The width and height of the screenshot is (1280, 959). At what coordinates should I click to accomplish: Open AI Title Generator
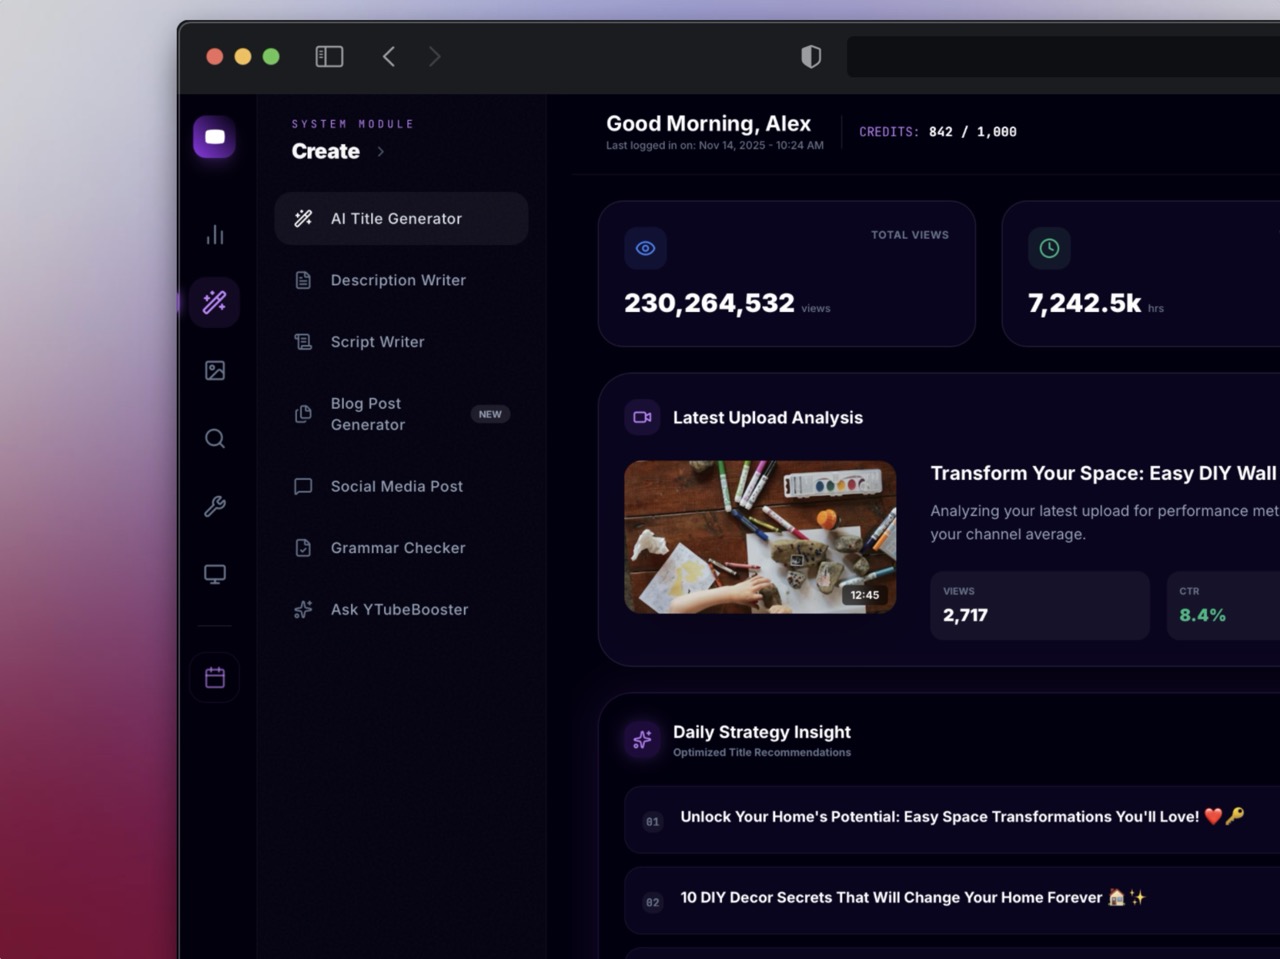[x=401, y=218]
